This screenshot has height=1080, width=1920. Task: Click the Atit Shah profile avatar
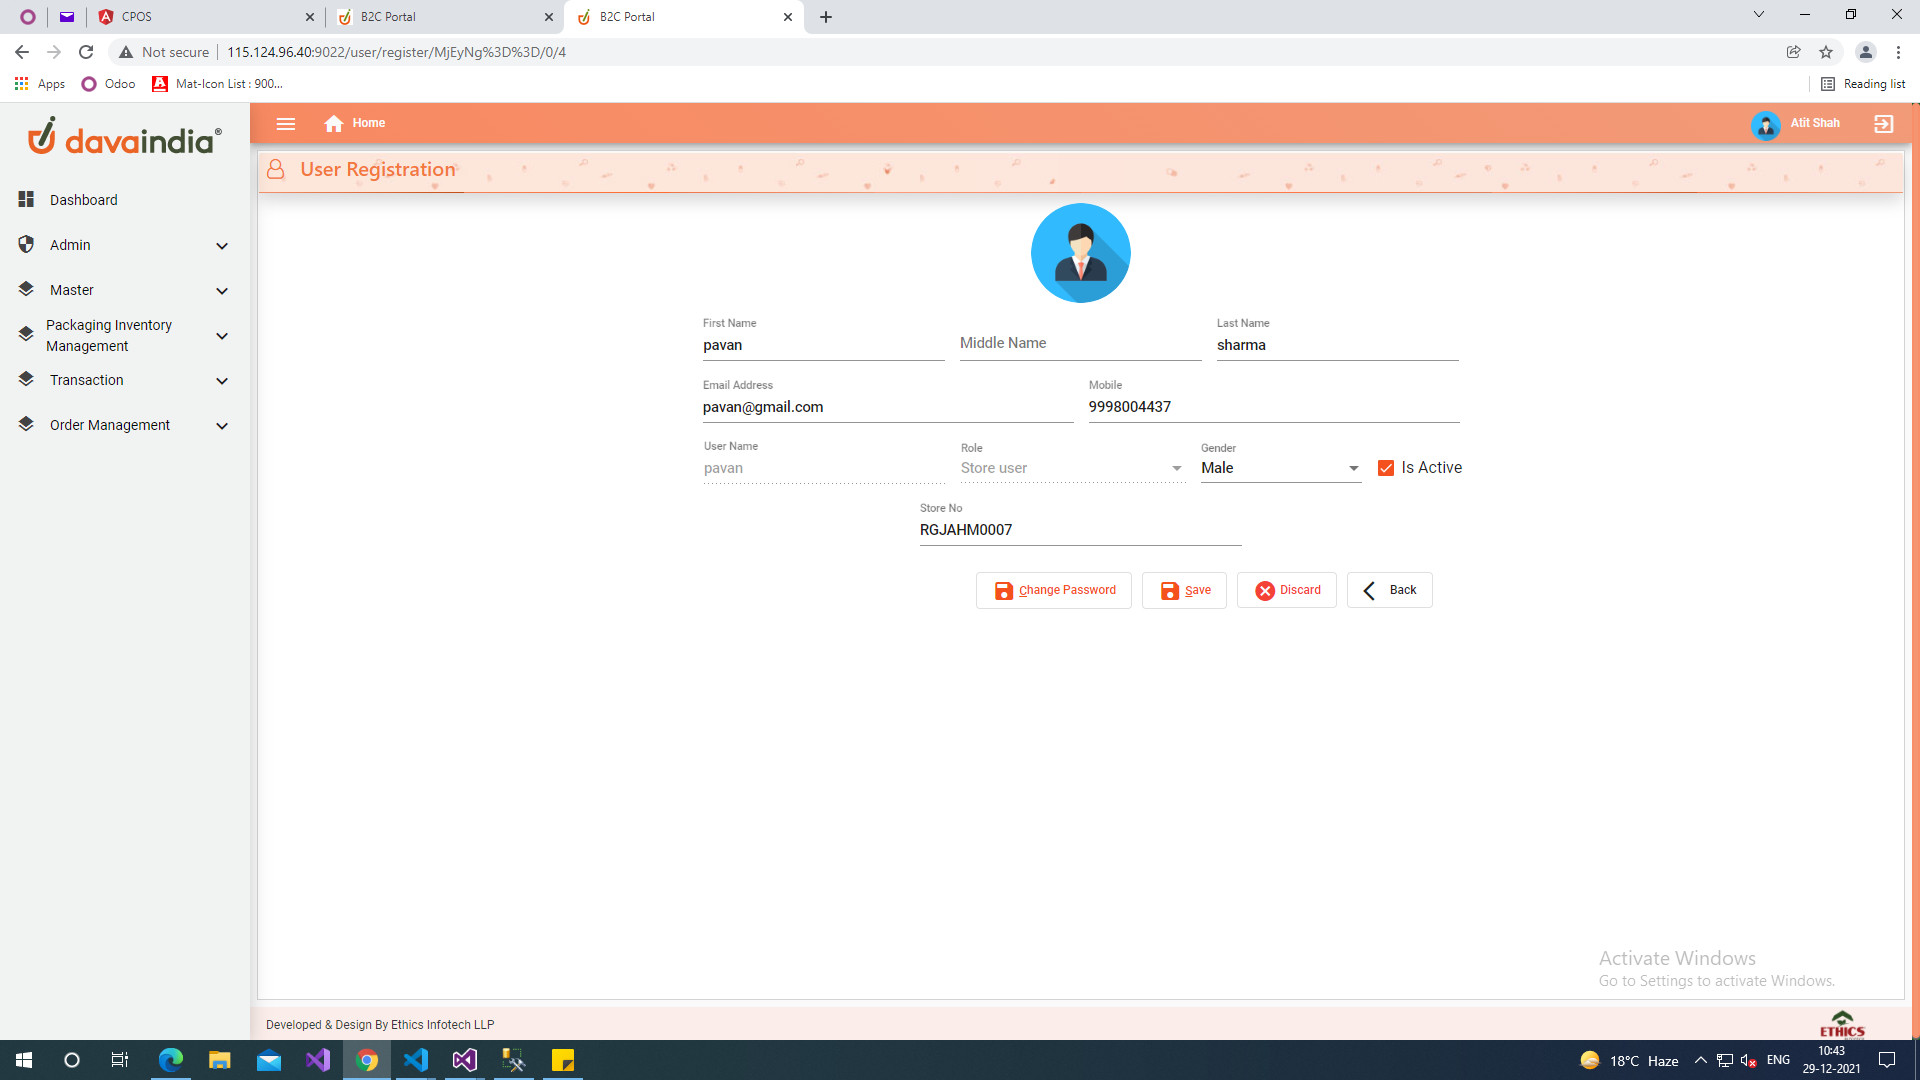point(1765,125)
